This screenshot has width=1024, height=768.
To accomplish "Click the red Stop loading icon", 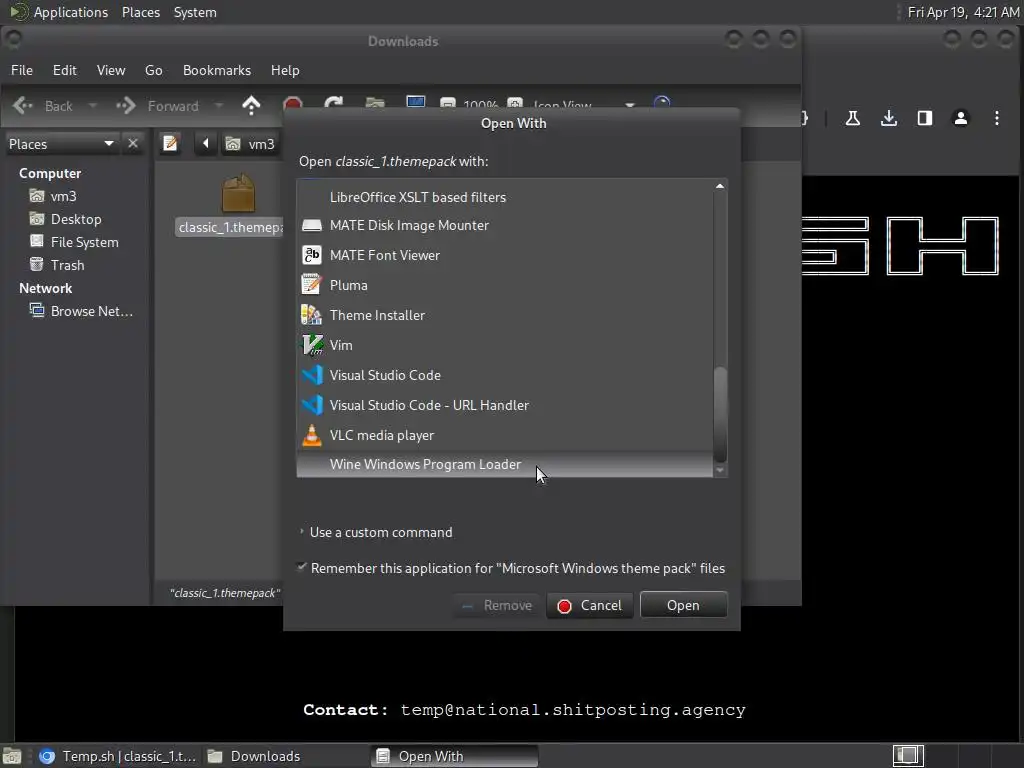I will pos(293,104).
